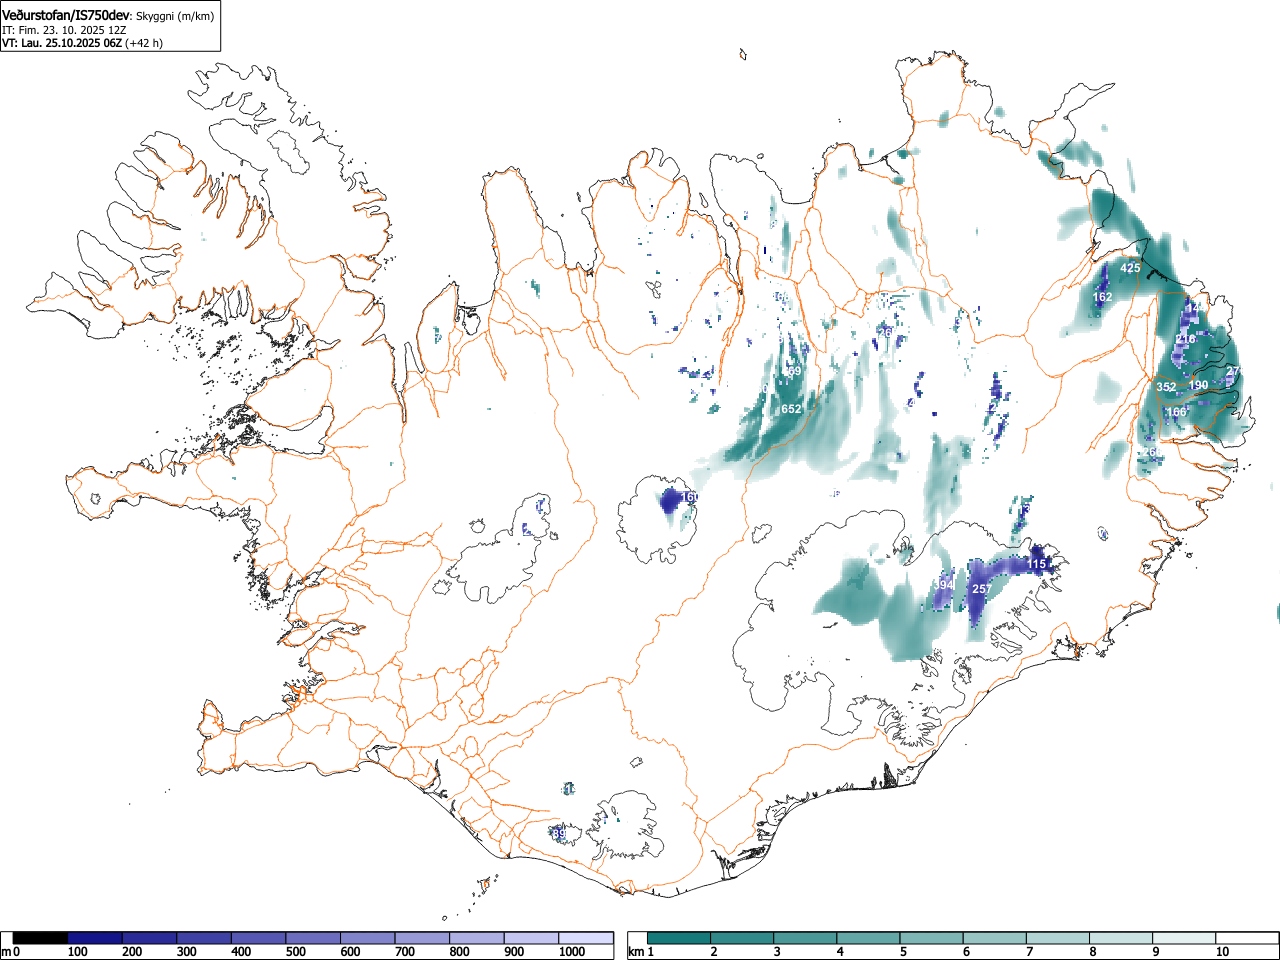Click the 652 visibility value on map

[791, 409]
